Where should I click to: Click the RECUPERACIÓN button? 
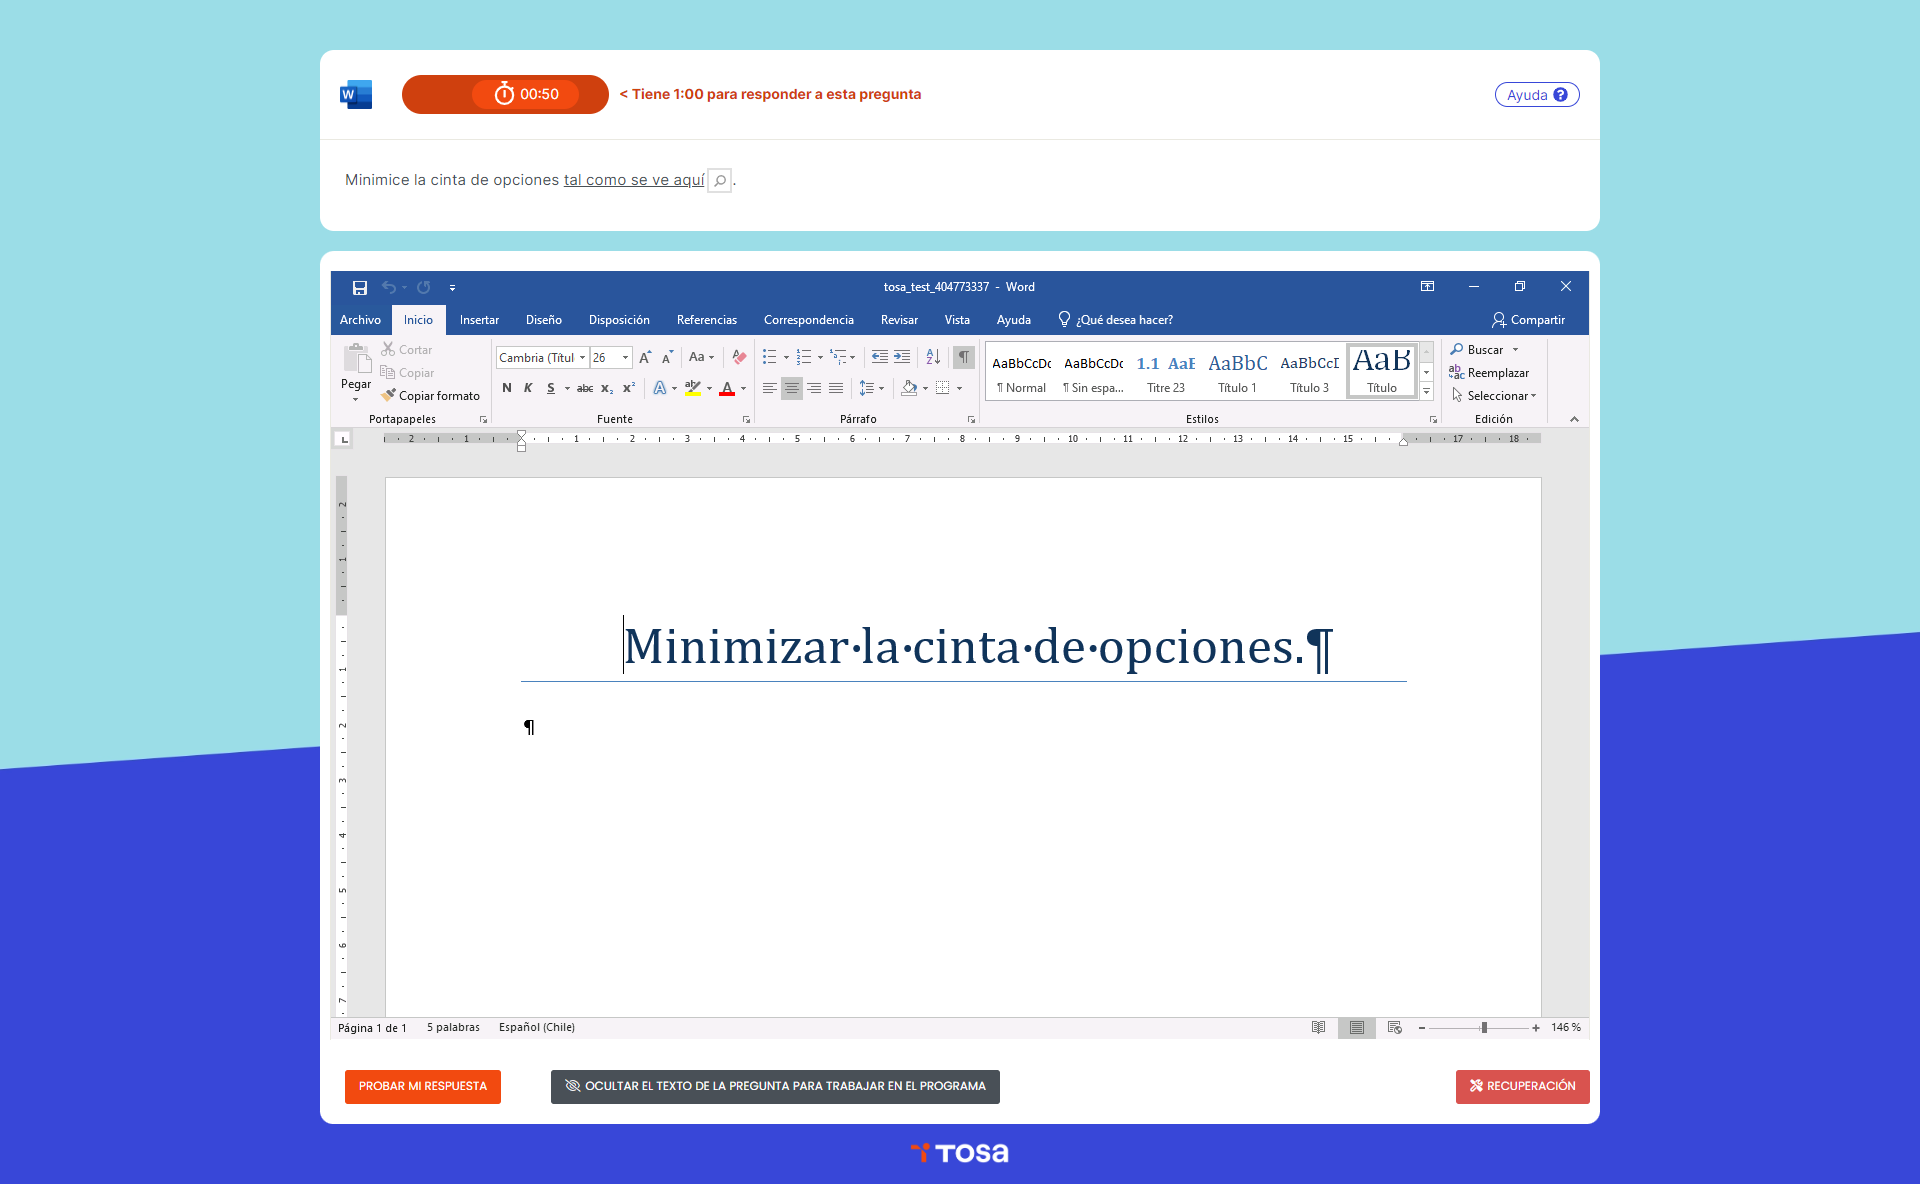pos(1522,1086)
